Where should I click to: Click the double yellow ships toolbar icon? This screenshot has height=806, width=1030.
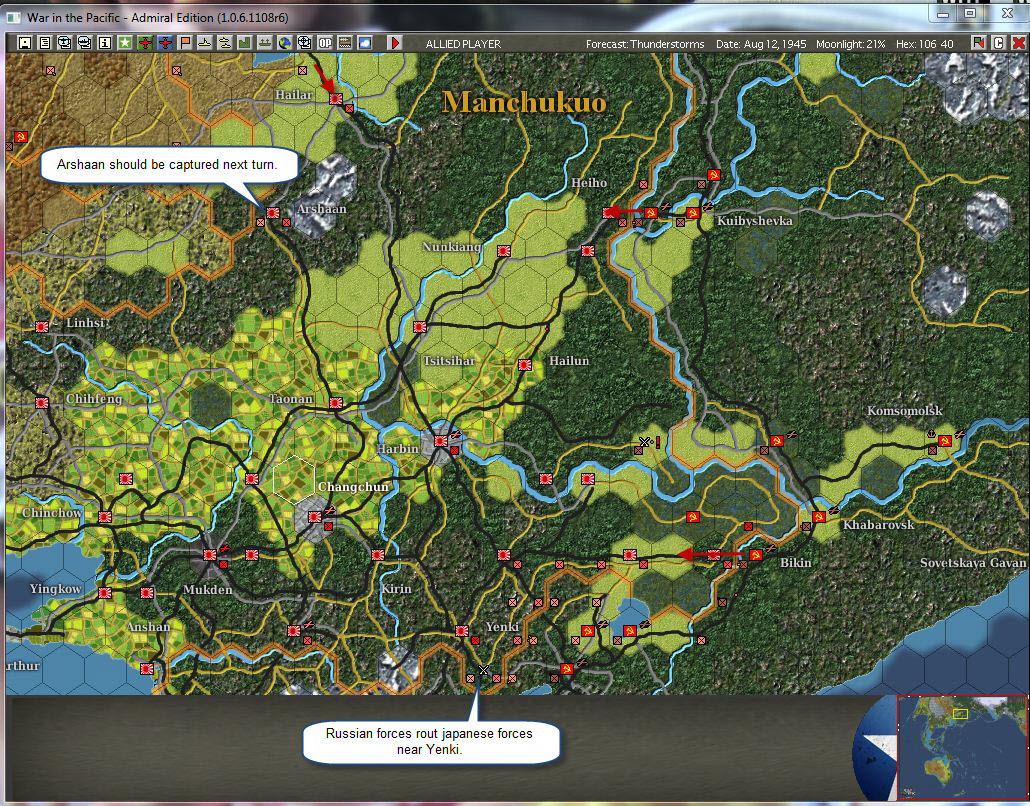click(225, 43)
